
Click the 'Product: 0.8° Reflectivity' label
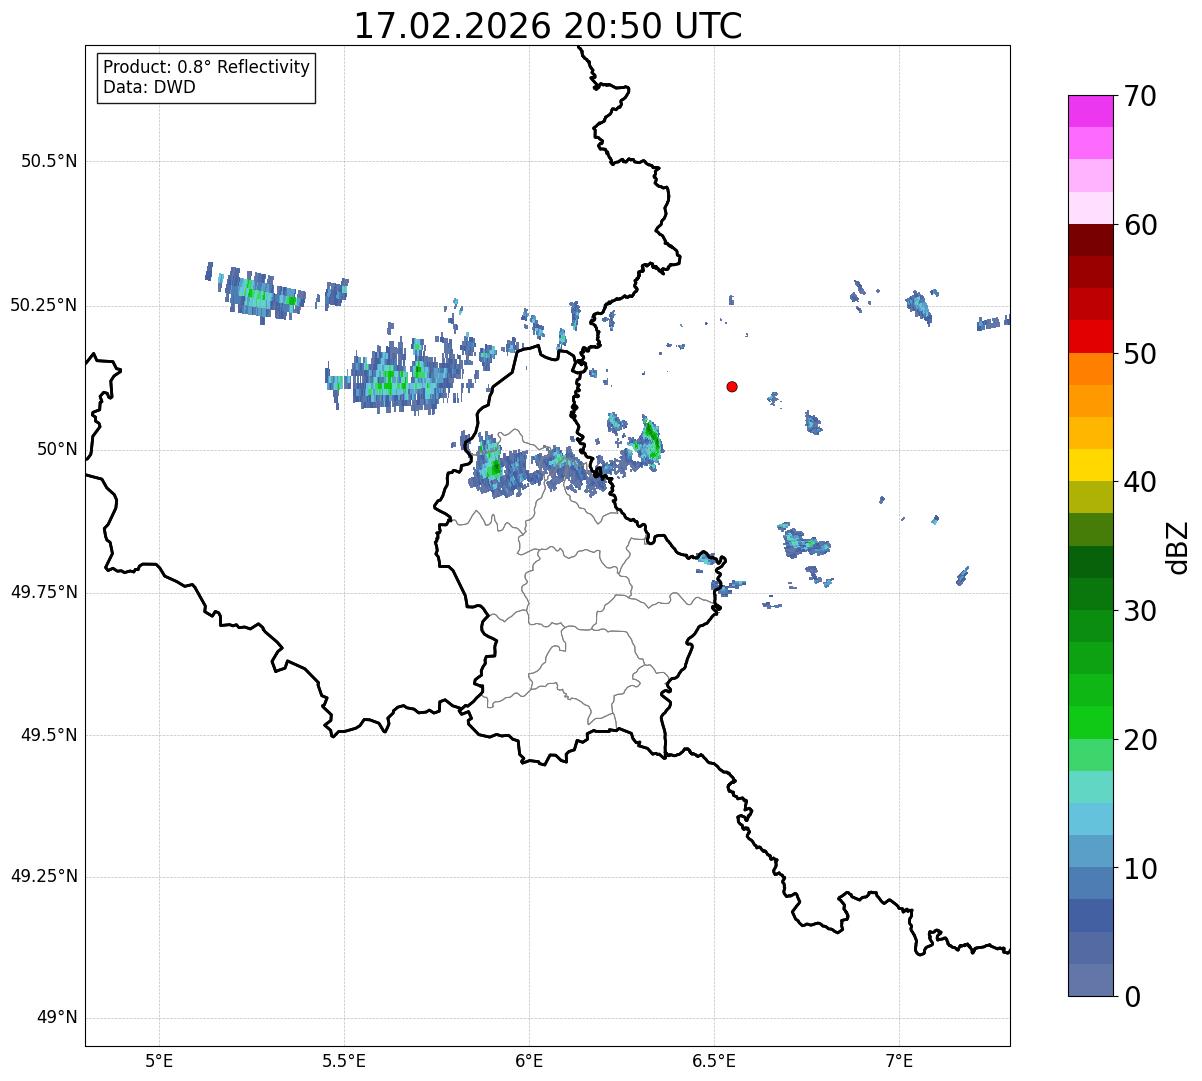[207, 67]
